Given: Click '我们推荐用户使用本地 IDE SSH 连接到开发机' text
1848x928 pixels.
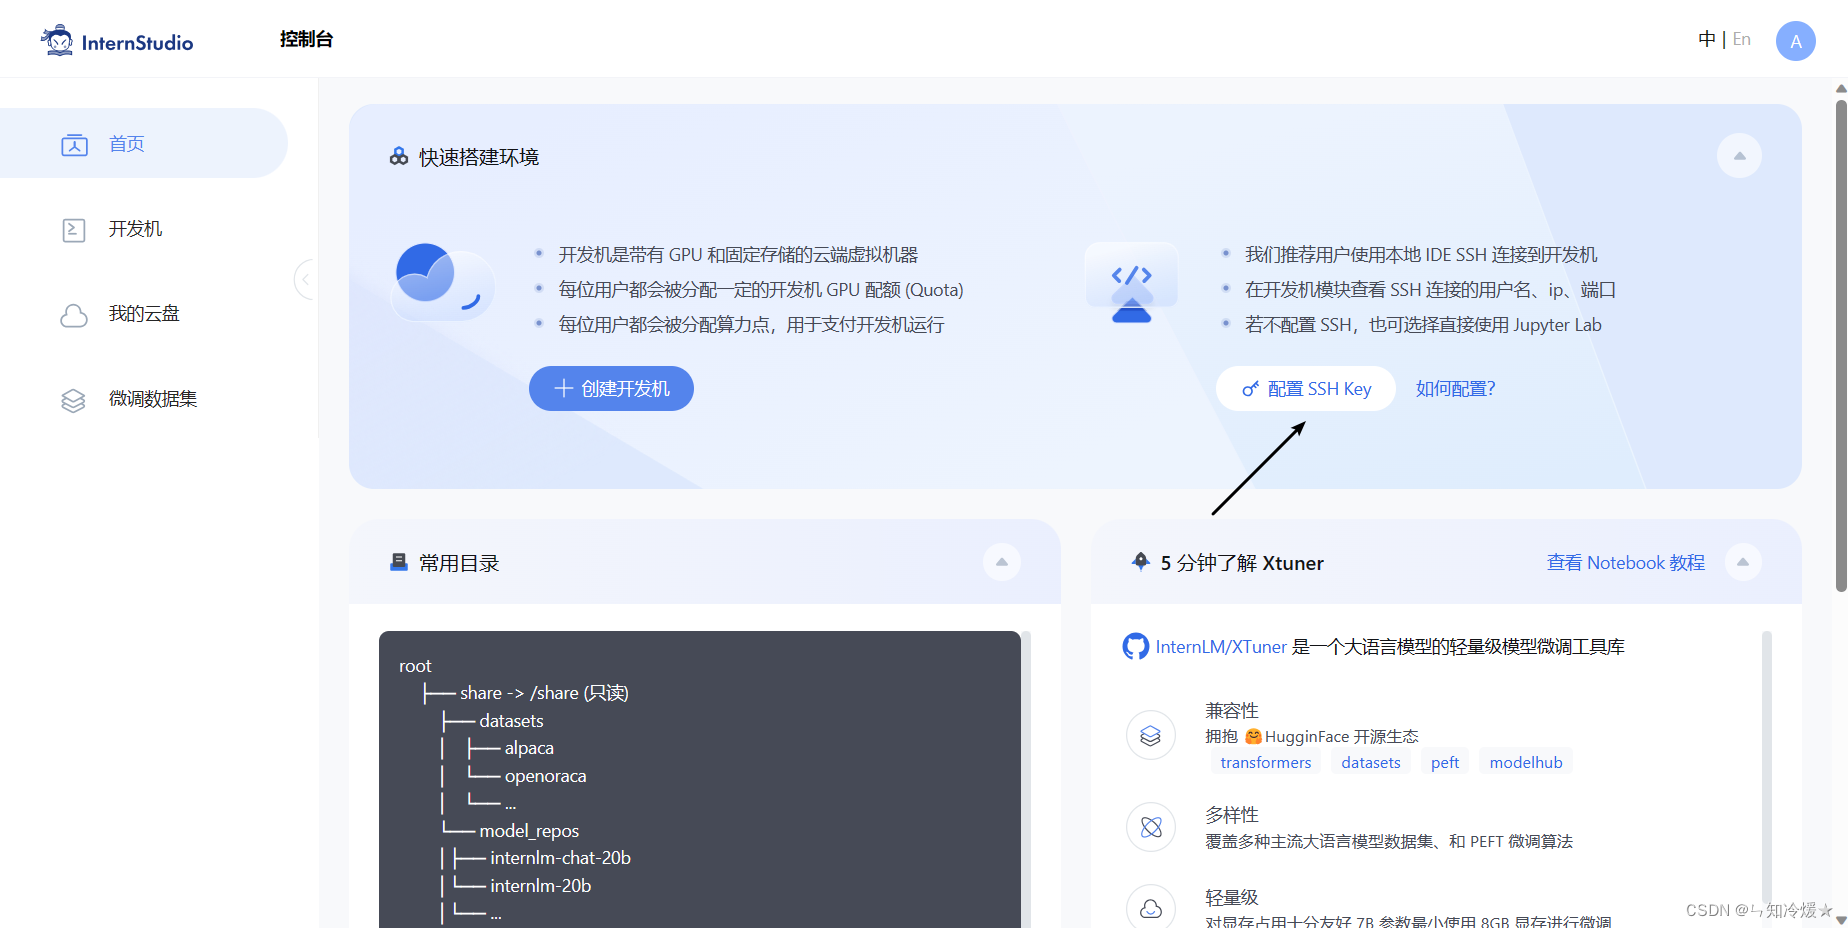Looking at the screenshot, I should pos(1420,255).
